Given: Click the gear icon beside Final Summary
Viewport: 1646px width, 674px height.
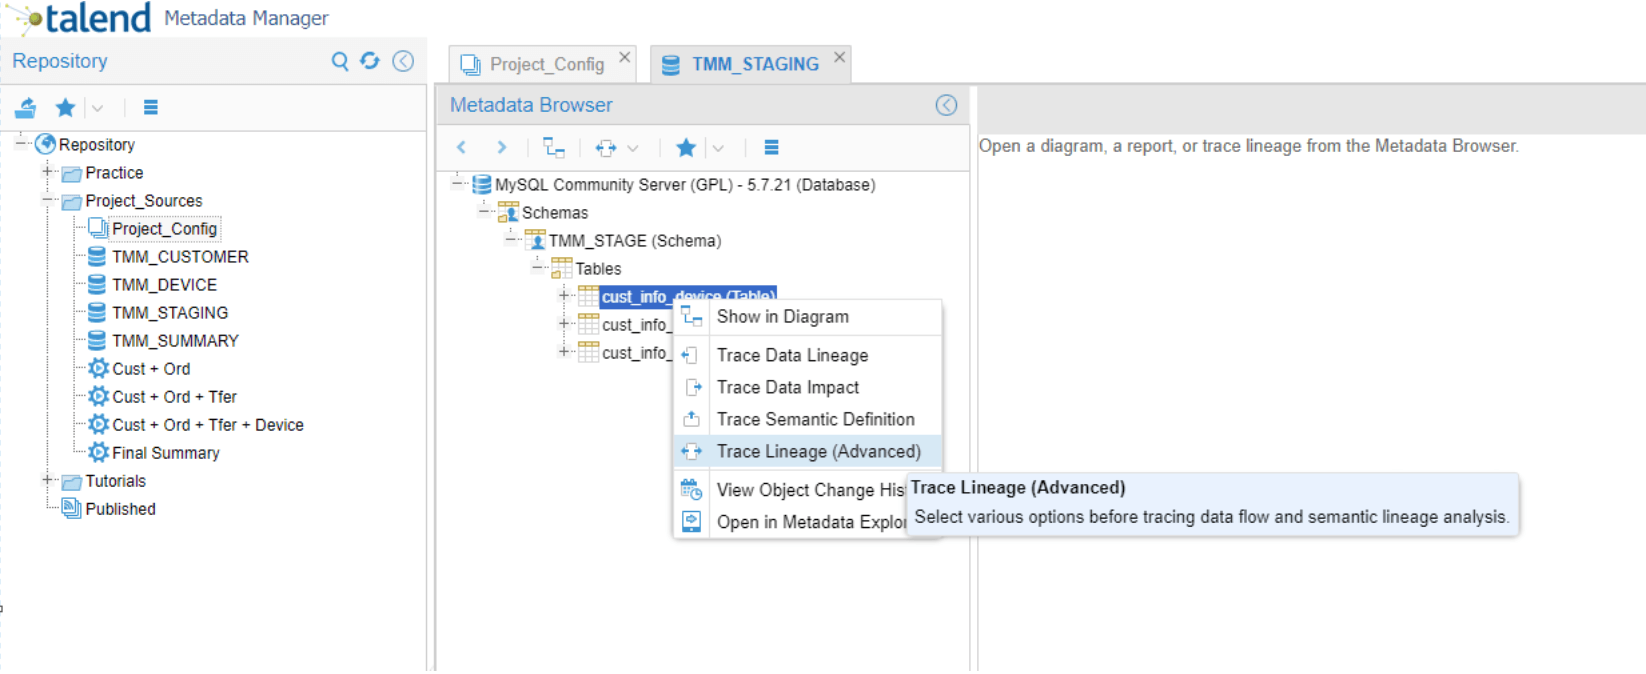Looking at the screenshot, I should (98, 452).
